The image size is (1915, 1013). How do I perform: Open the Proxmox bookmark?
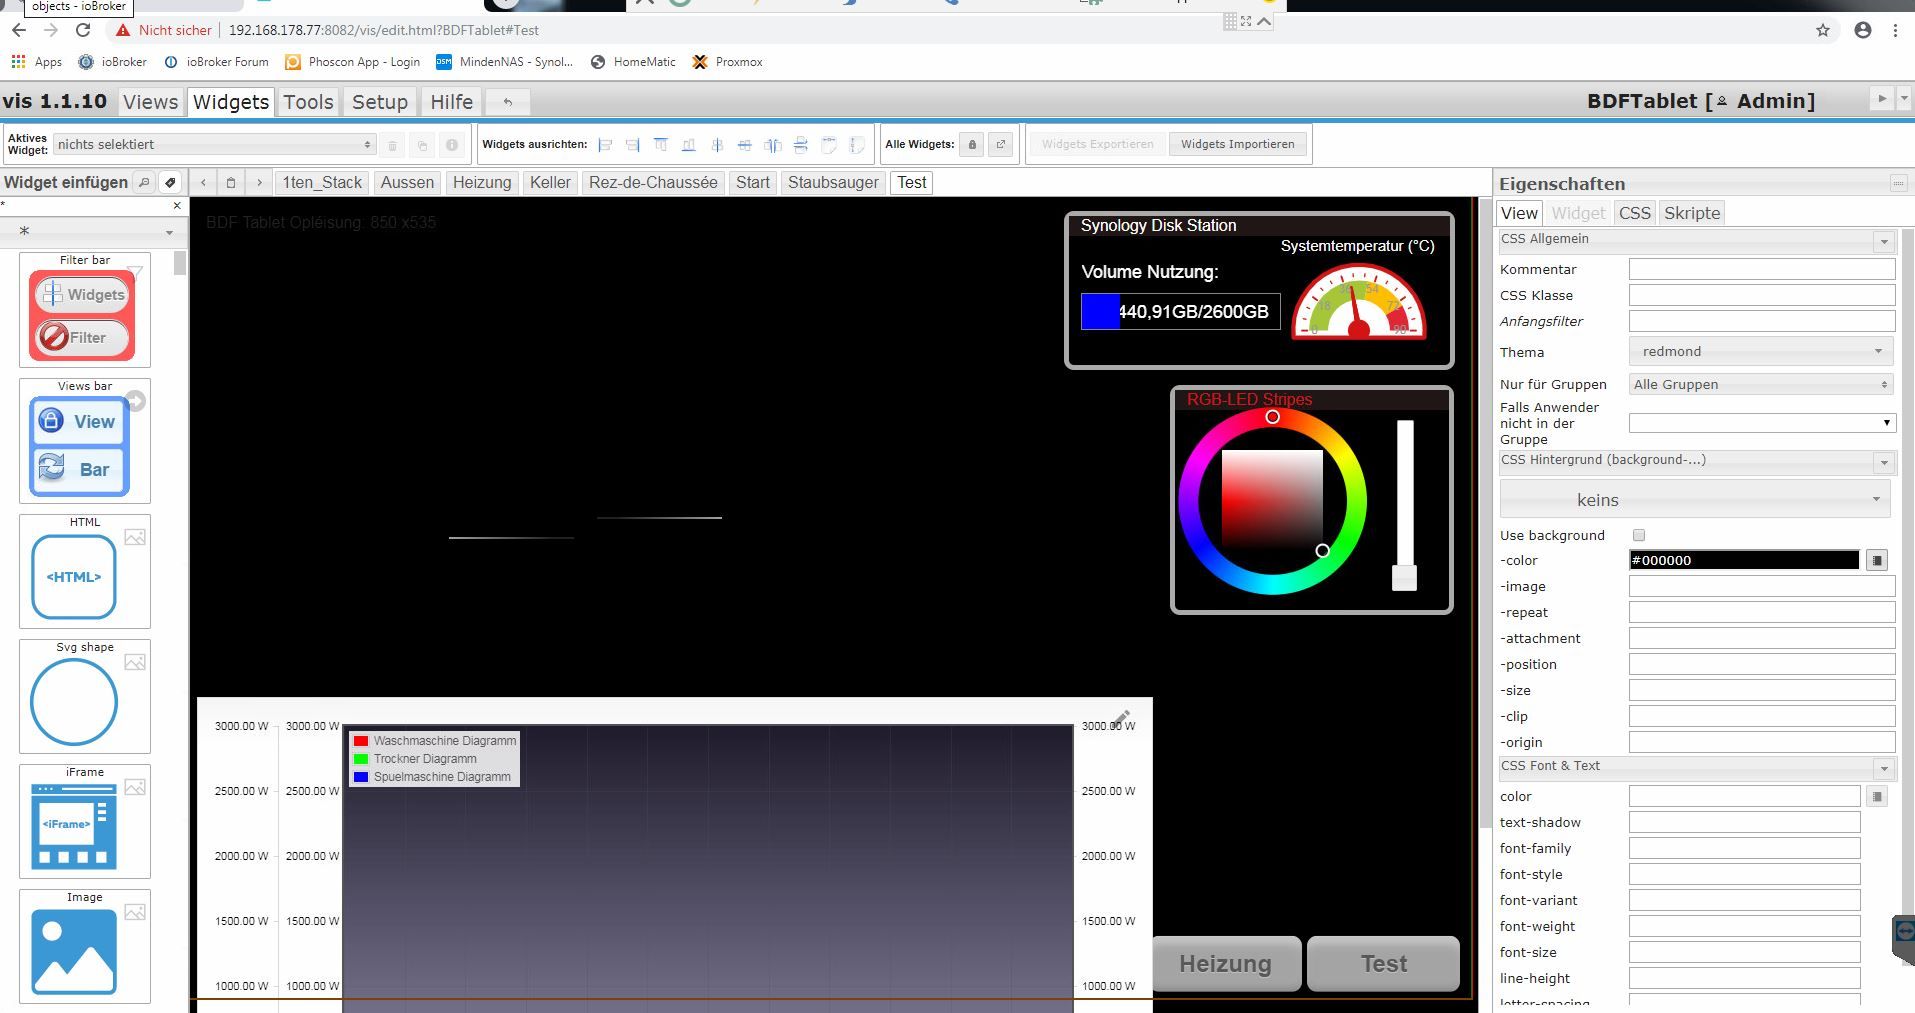[x=728, y=62]
